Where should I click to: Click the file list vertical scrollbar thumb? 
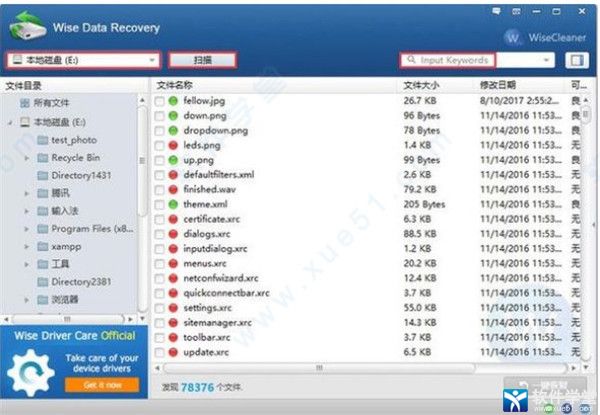click(x=585, y=114)
